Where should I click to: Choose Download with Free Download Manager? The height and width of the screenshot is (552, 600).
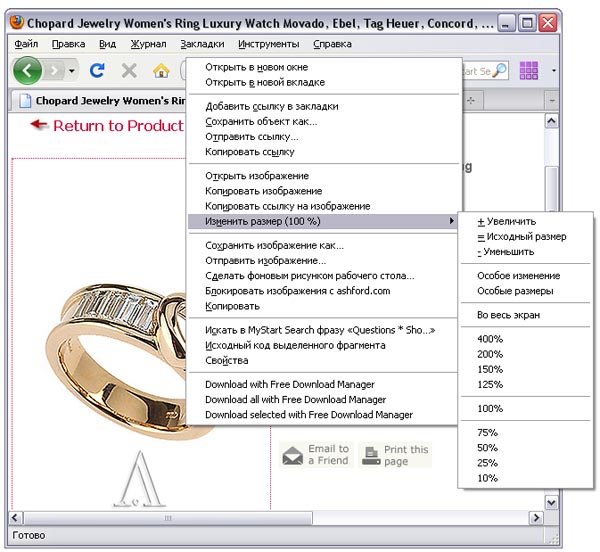tap(323, 384)
